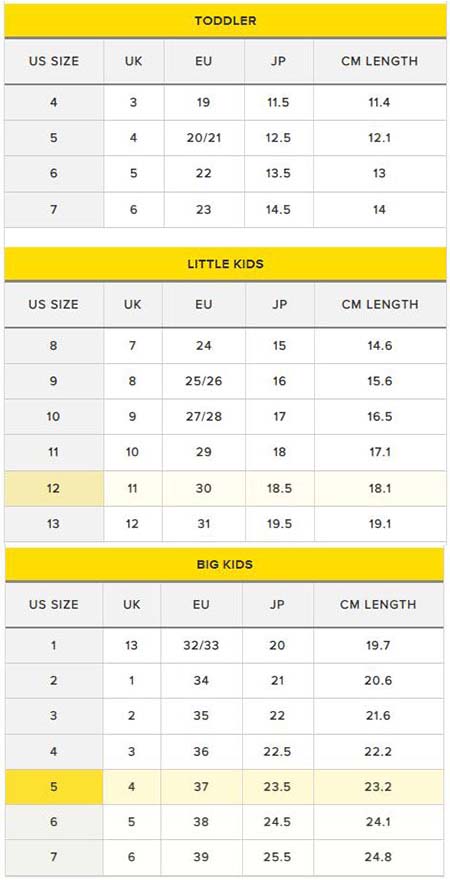Select the EU 25/26 cell in Little Kids

(204, 381)
